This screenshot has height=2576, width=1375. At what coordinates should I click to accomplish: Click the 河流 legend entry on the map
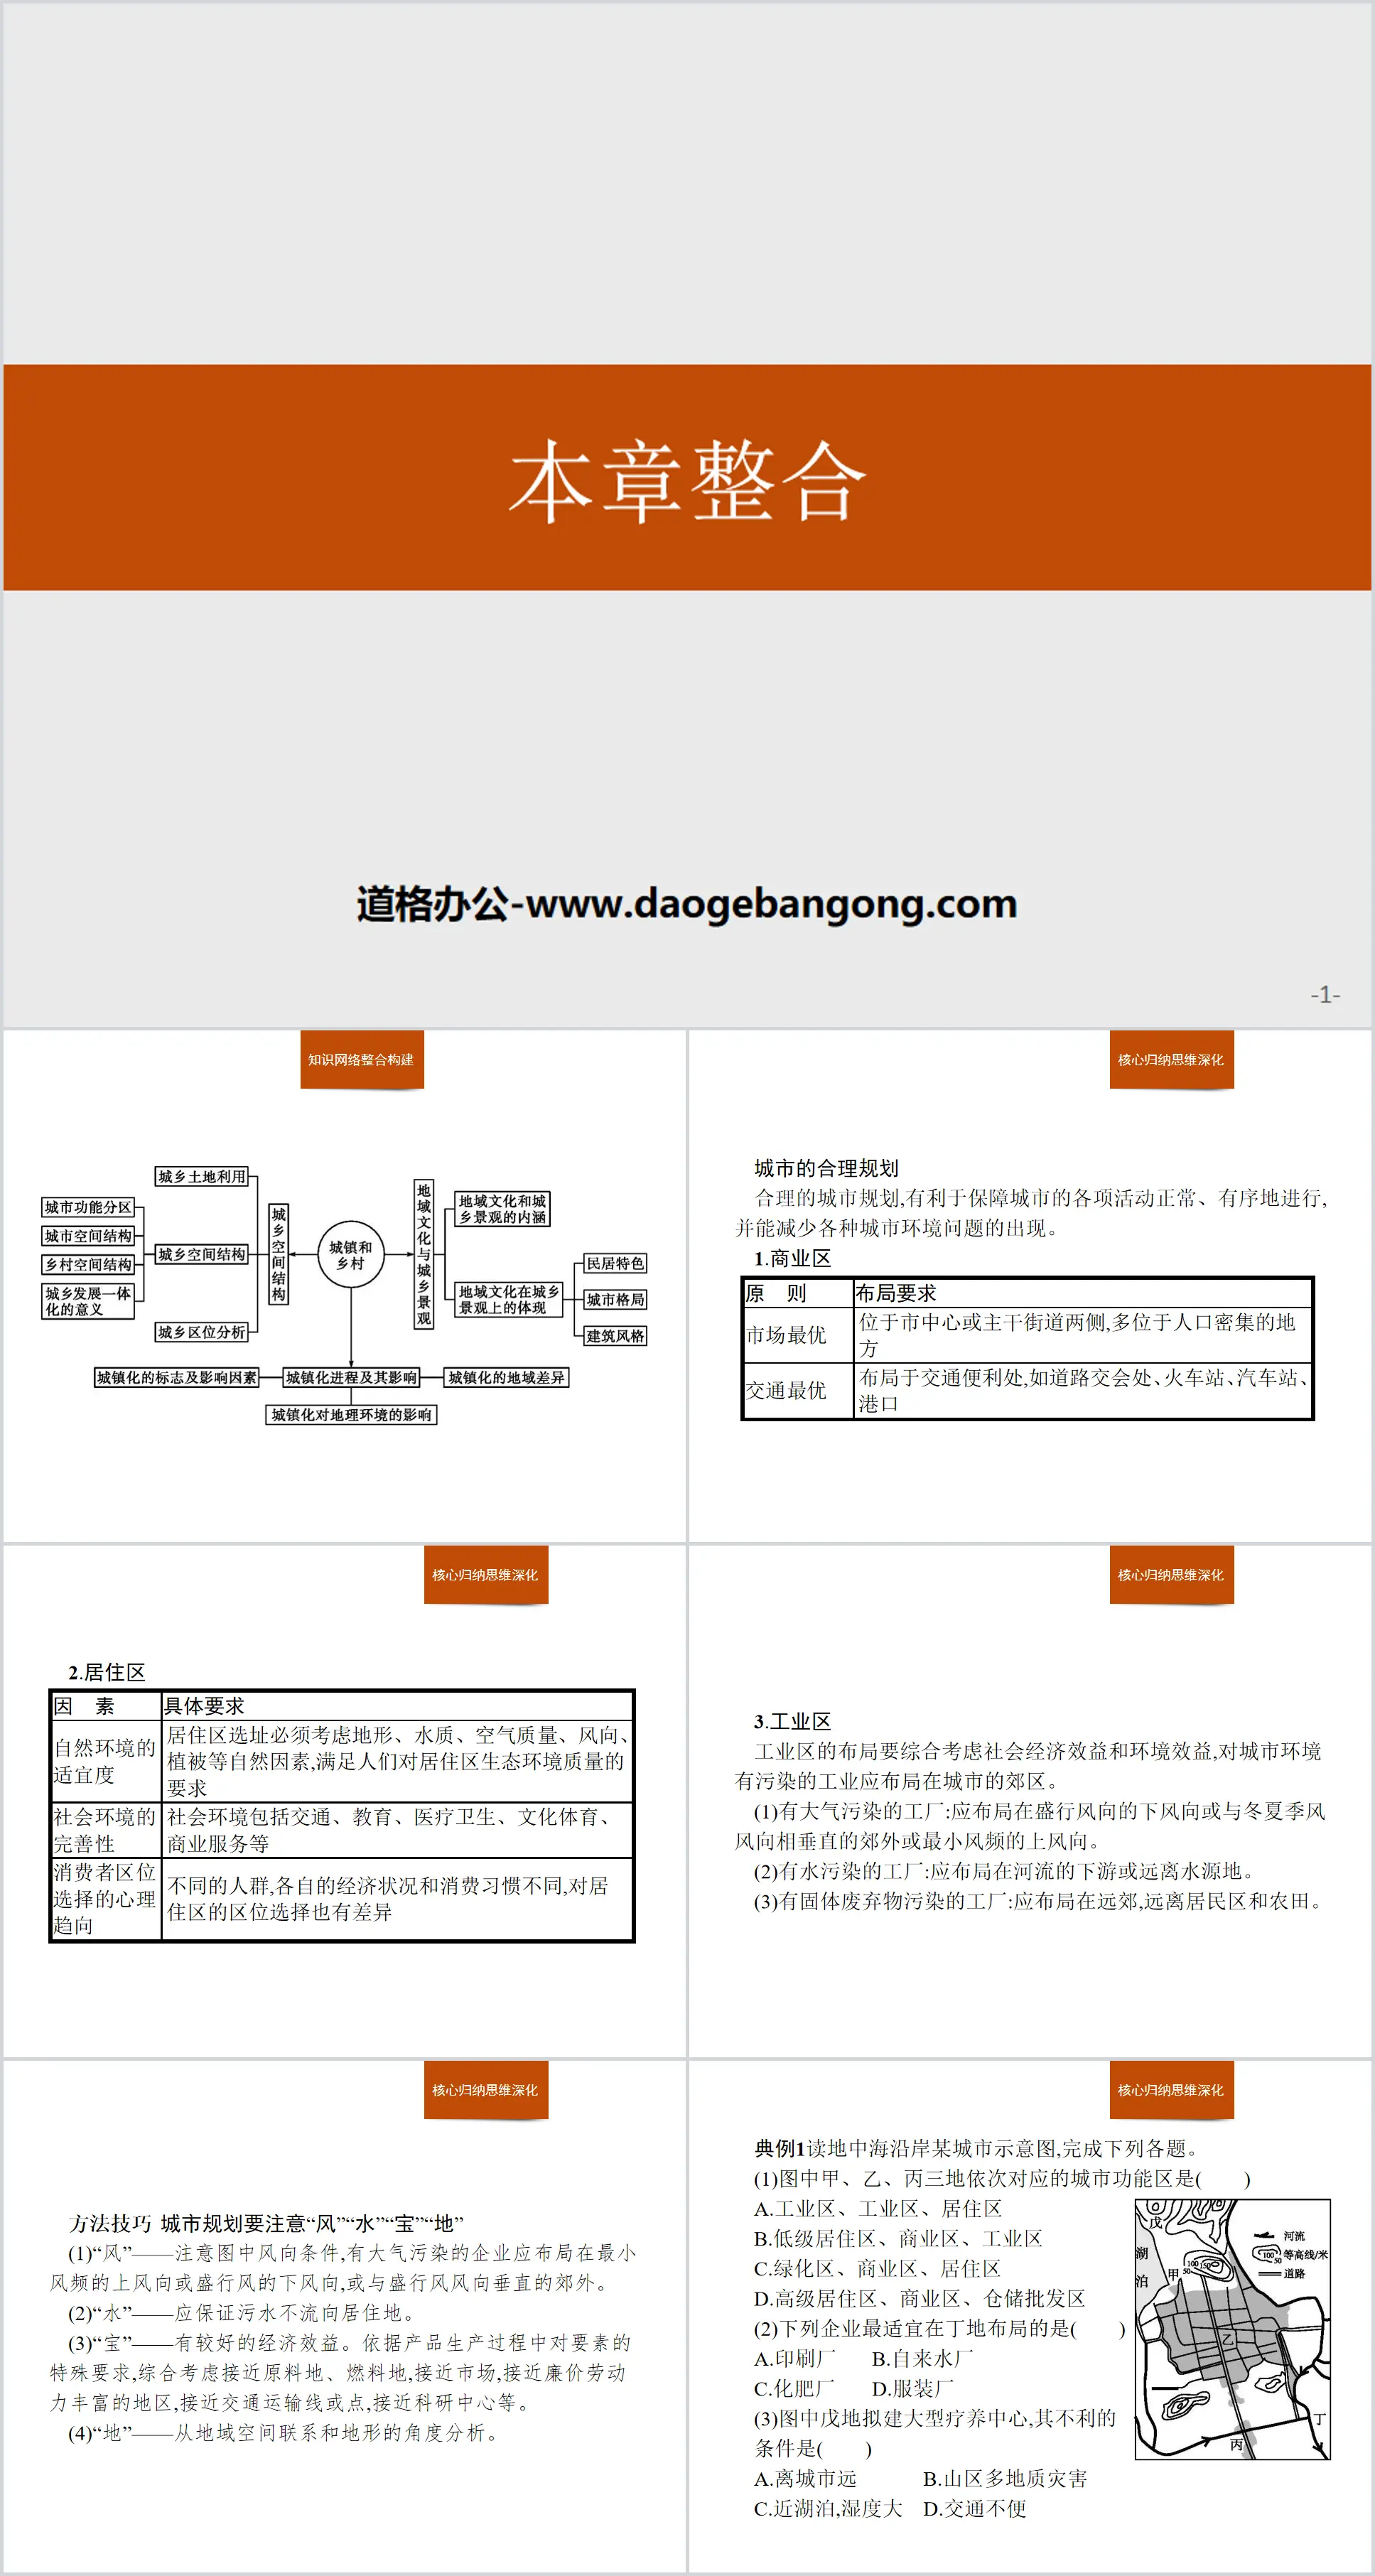1280,2236
